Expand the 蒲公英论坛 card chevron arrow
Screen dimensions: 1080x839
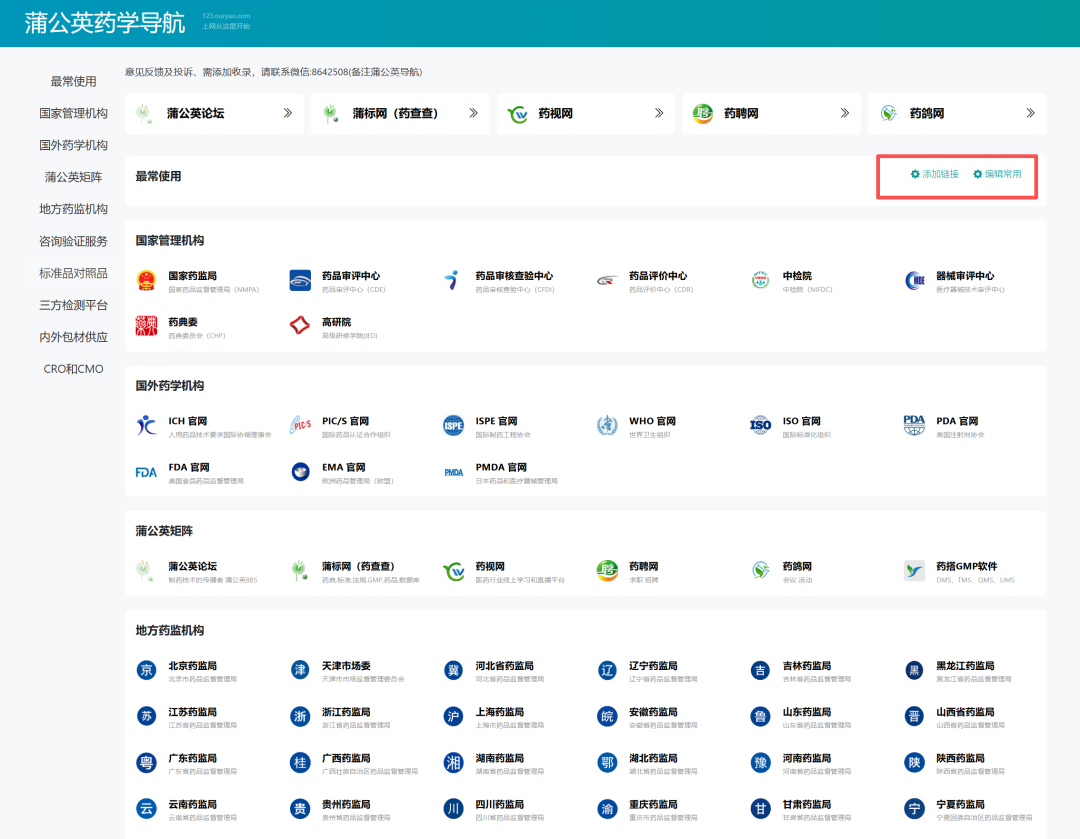coord(288,113)
